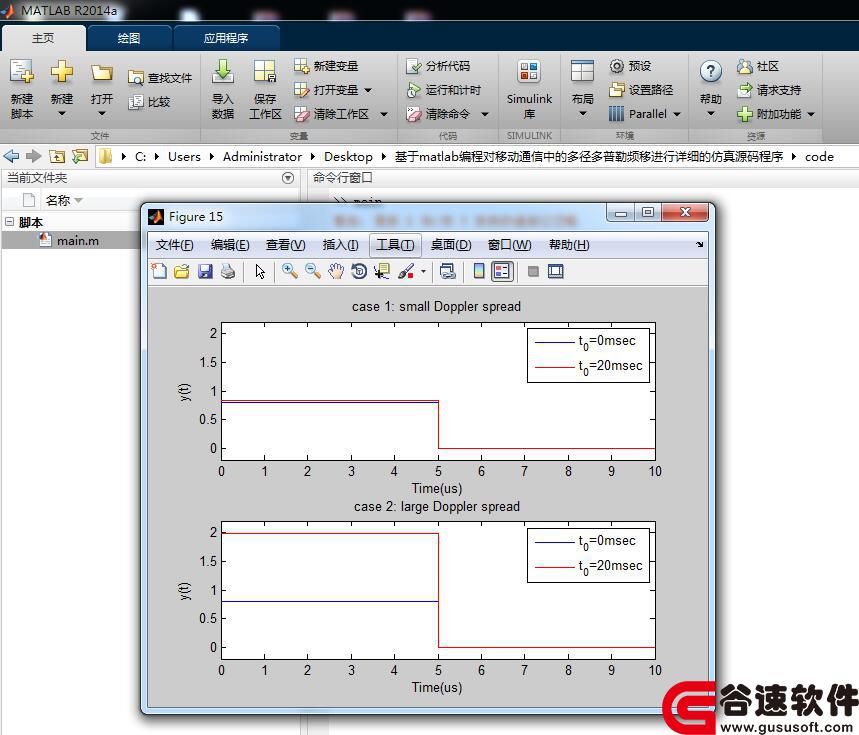
Task: Click the Set Path icon
Action: coord(616,89)
